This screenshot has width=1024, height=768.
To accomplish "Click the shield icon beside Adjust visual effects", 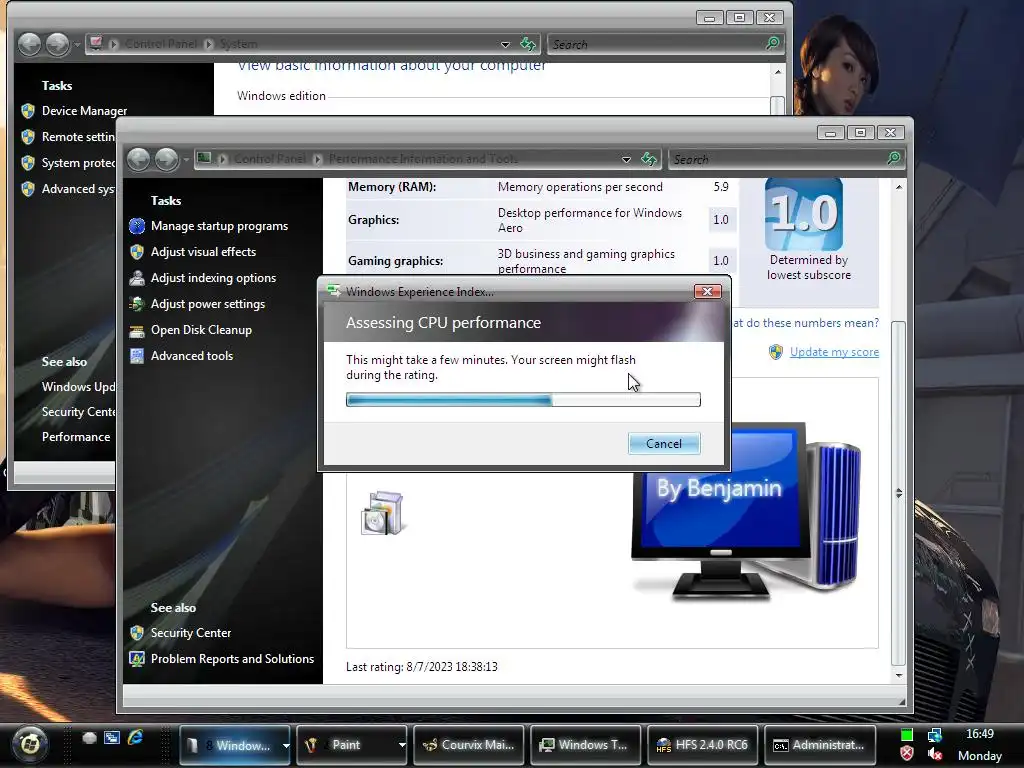I will [x=137, y=252].
